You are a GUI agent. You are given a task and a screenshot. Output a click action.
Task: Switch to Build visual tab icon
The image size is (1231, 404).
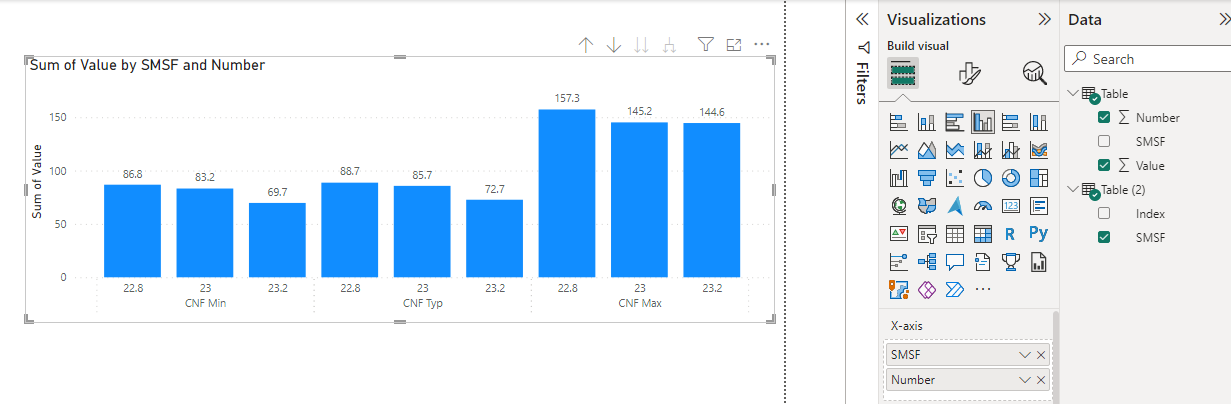coord(903,73)
